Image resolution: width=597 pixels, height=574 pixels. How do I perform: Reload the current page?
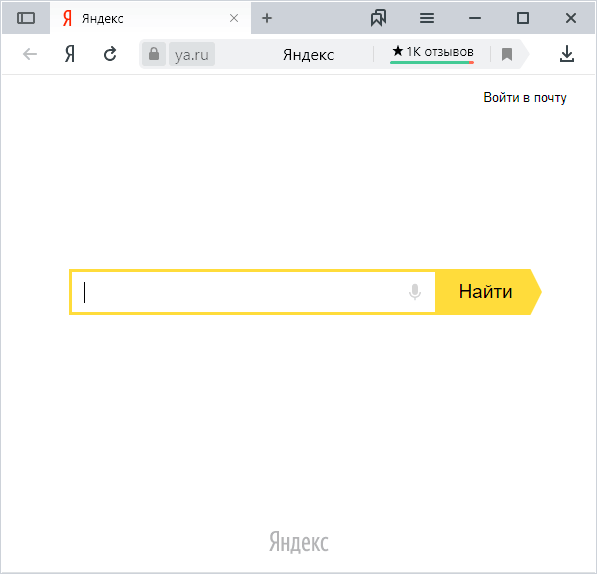[x=110, y=54]
